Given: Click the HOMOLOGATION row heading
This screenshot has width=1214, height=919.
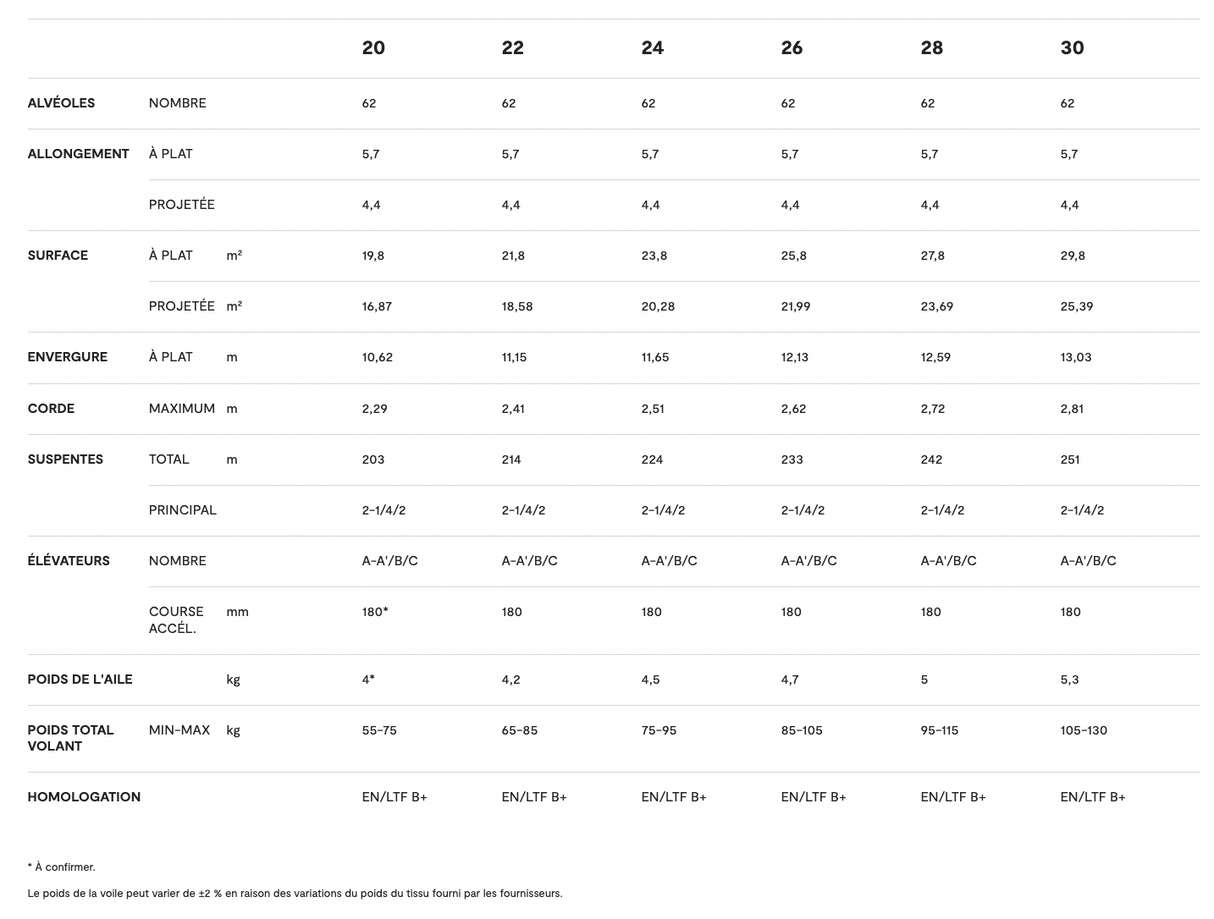Looking at the screenshot, I should click(84, 797).
